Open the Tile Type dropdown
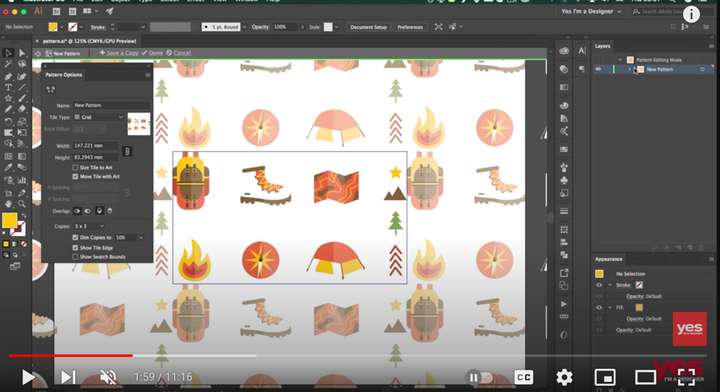Screen dimensions: 720x392 click(x=99, y=117)
